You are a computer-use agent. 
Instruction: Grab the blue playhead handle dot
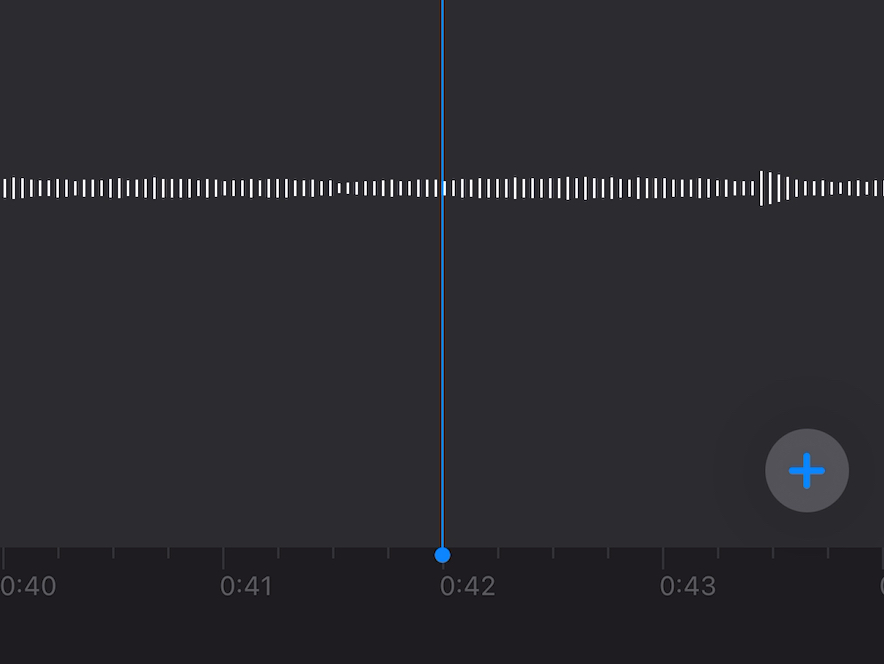click(443, 555)
